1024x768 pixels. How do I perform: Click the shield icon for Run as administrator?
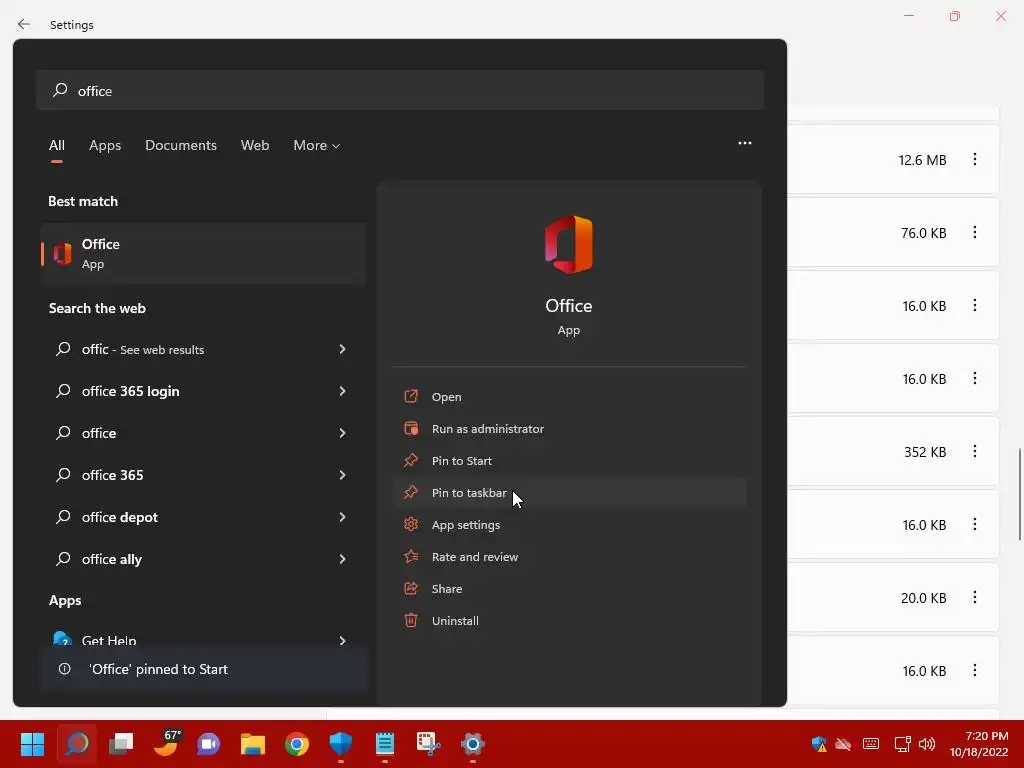(x=411, y=428)
